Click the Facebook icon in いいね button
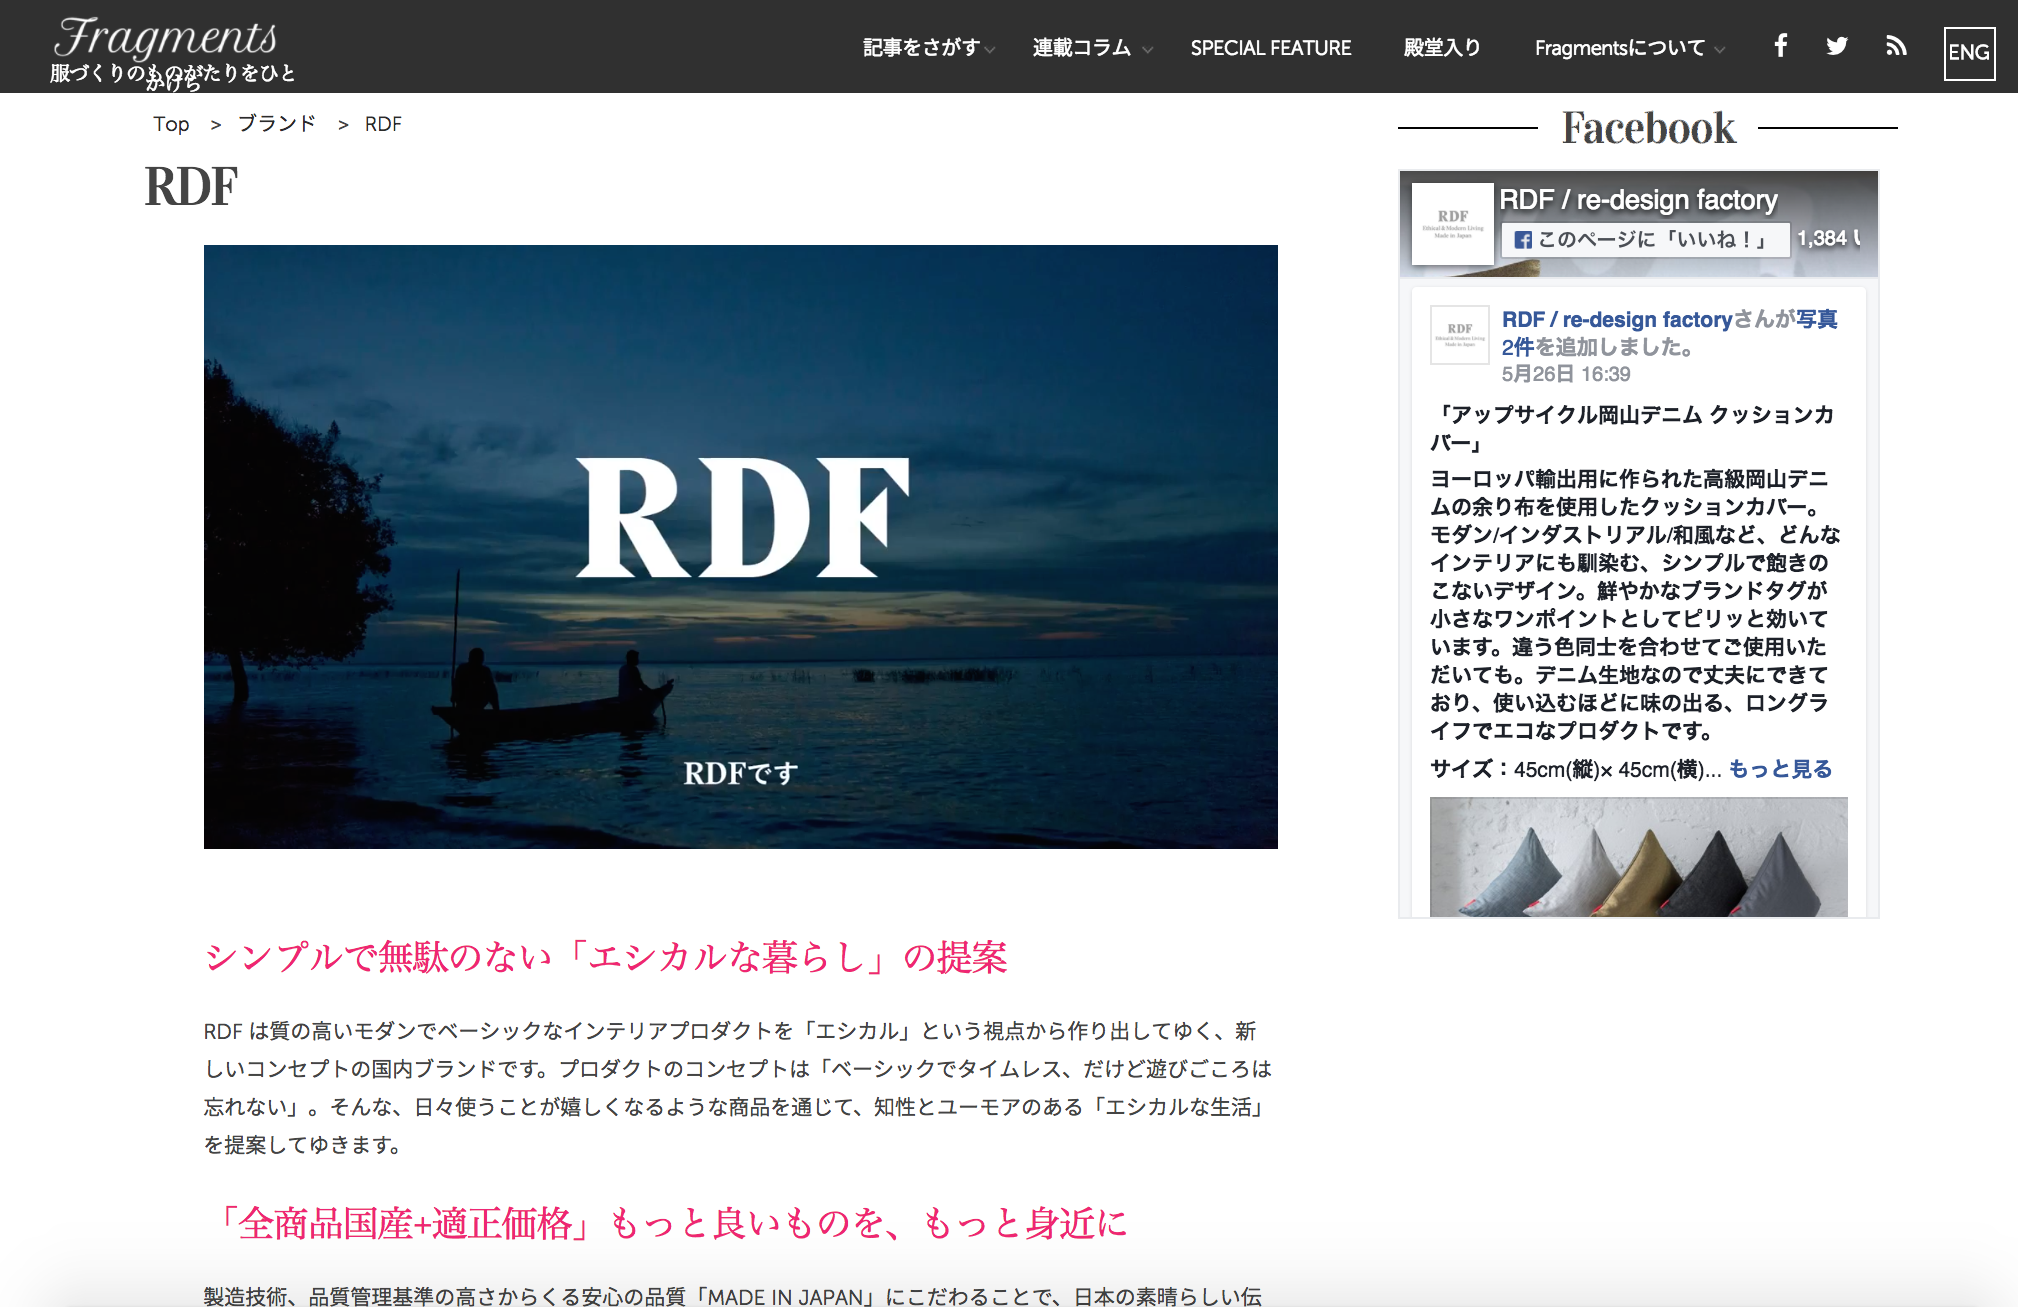The width and height of the screenshot is (2018, 1307). click(x=1523, y=240)
